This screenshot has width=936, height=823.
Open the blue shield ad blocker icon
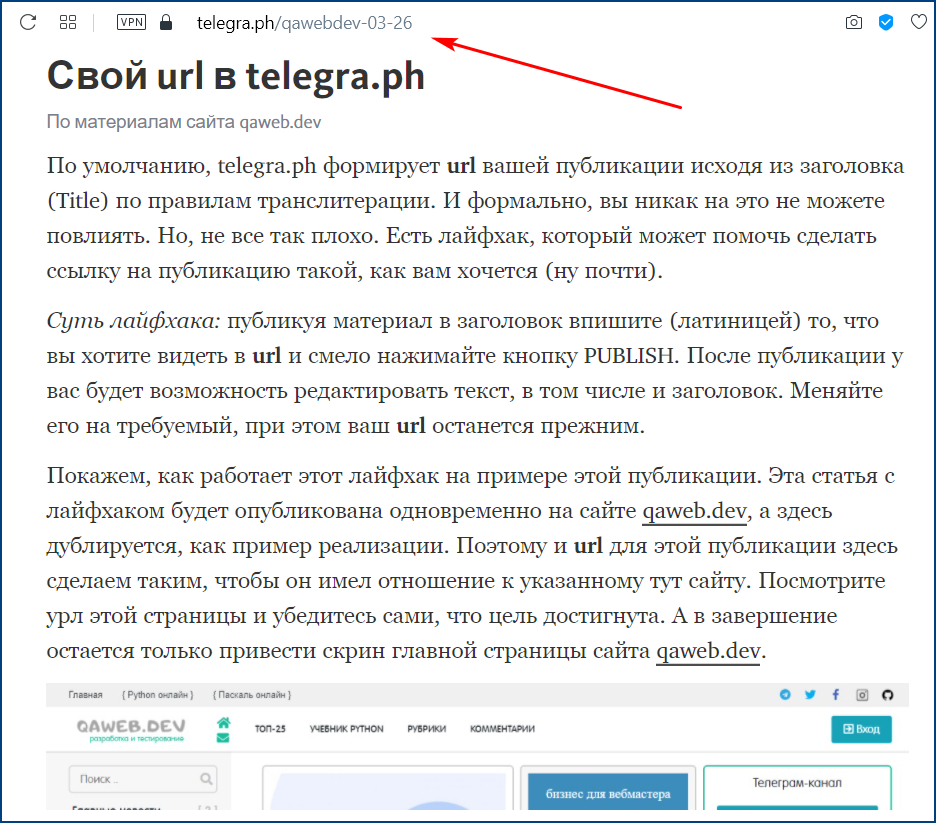point(886,23)
